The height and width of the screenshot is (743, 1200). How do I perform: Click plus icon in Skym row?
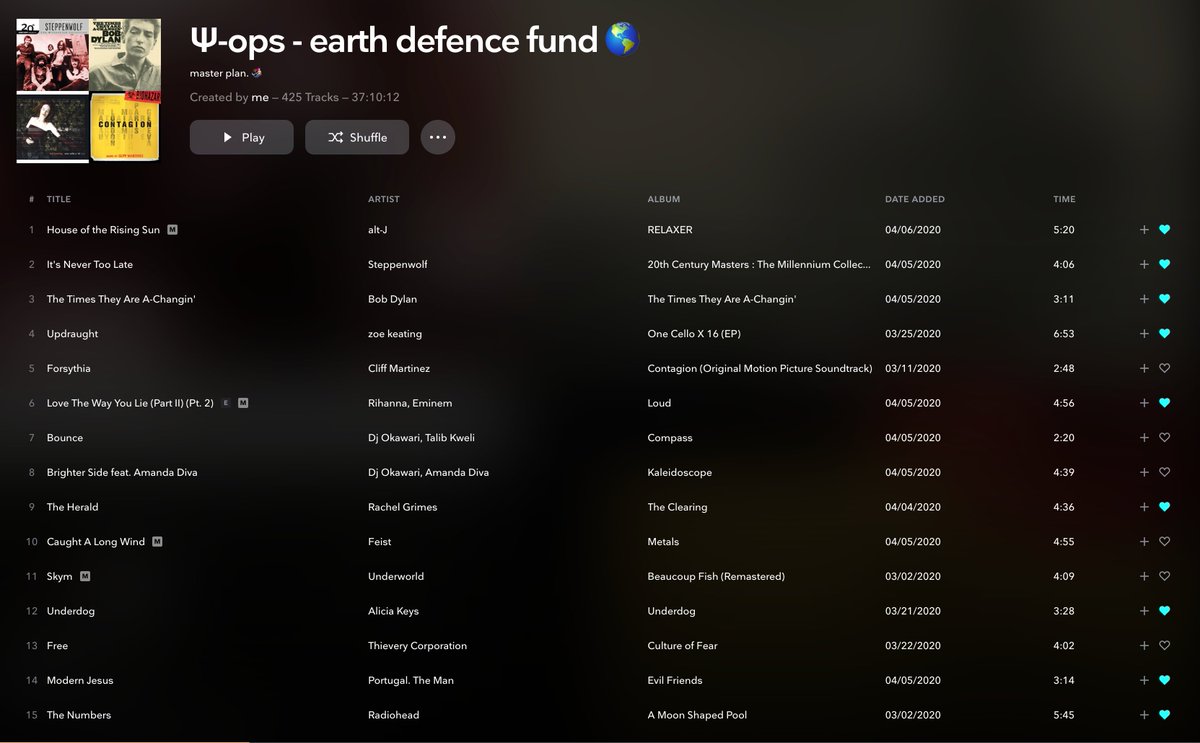pos(1144,577)
